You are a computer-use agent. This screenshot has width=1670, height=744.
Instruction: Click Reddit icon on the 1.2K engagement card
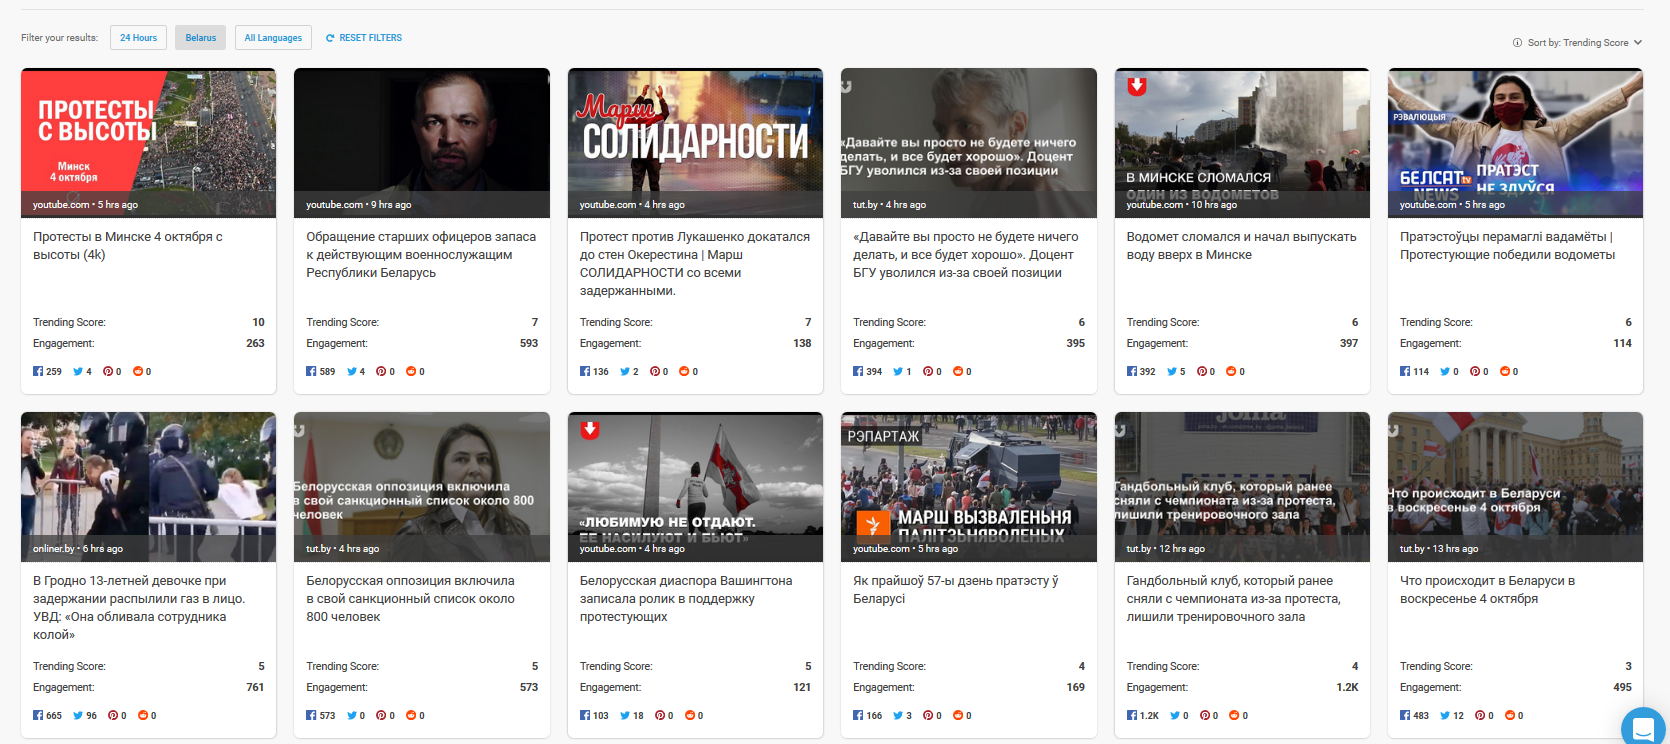click(1231, 715)
